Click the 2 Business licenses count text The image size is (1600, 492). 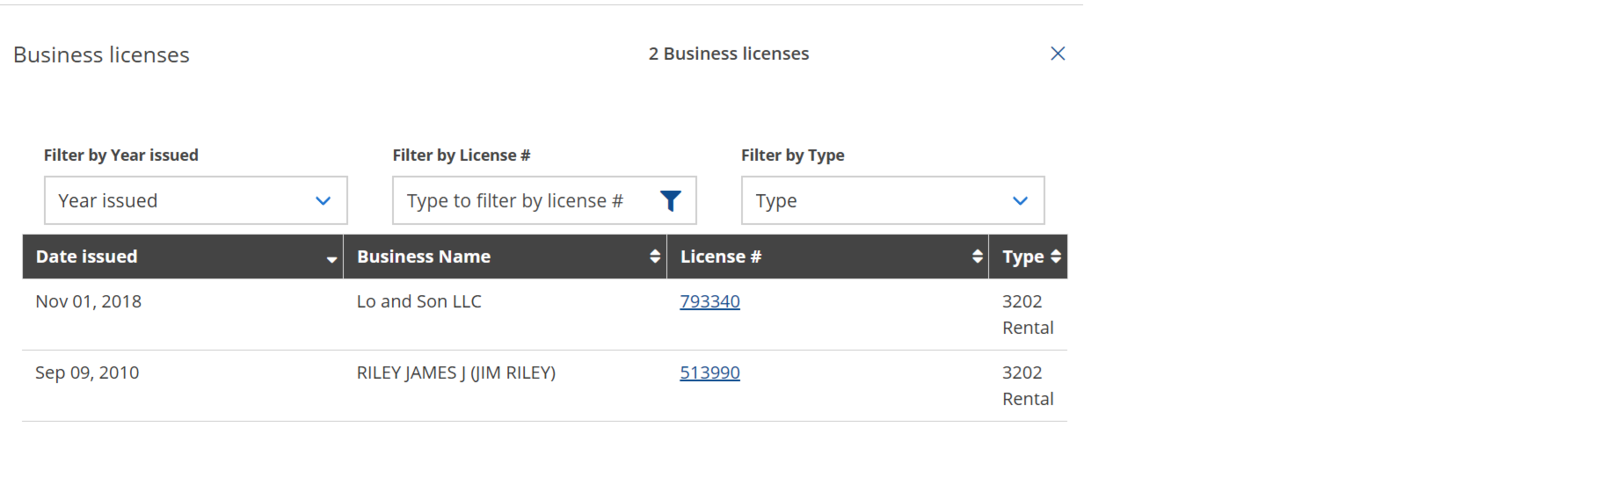pyautogui.click(x=729, y=54)
